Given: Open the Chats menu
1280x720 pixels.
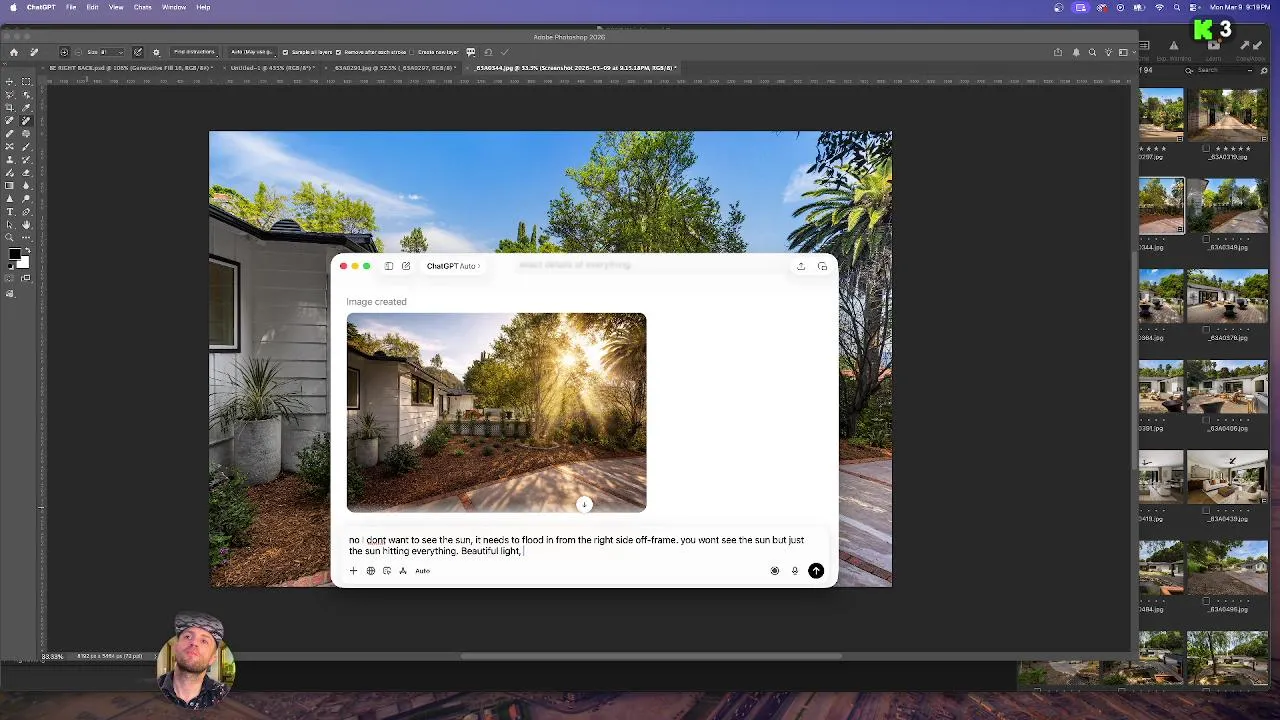Looking at the screenshot, I should point(143,7).
